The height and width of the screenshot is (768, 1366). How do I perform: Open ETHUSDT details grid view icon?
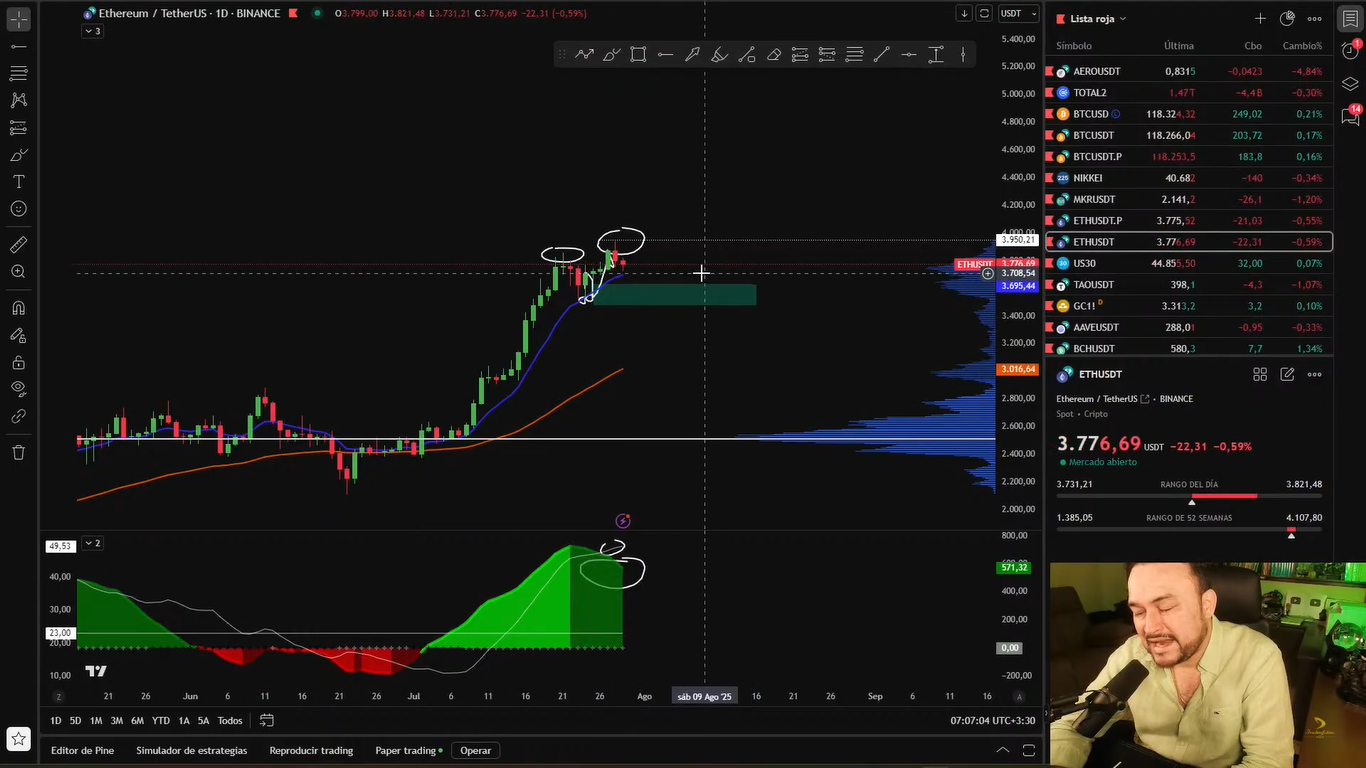pyautogui.click(x=1260, y=374)
